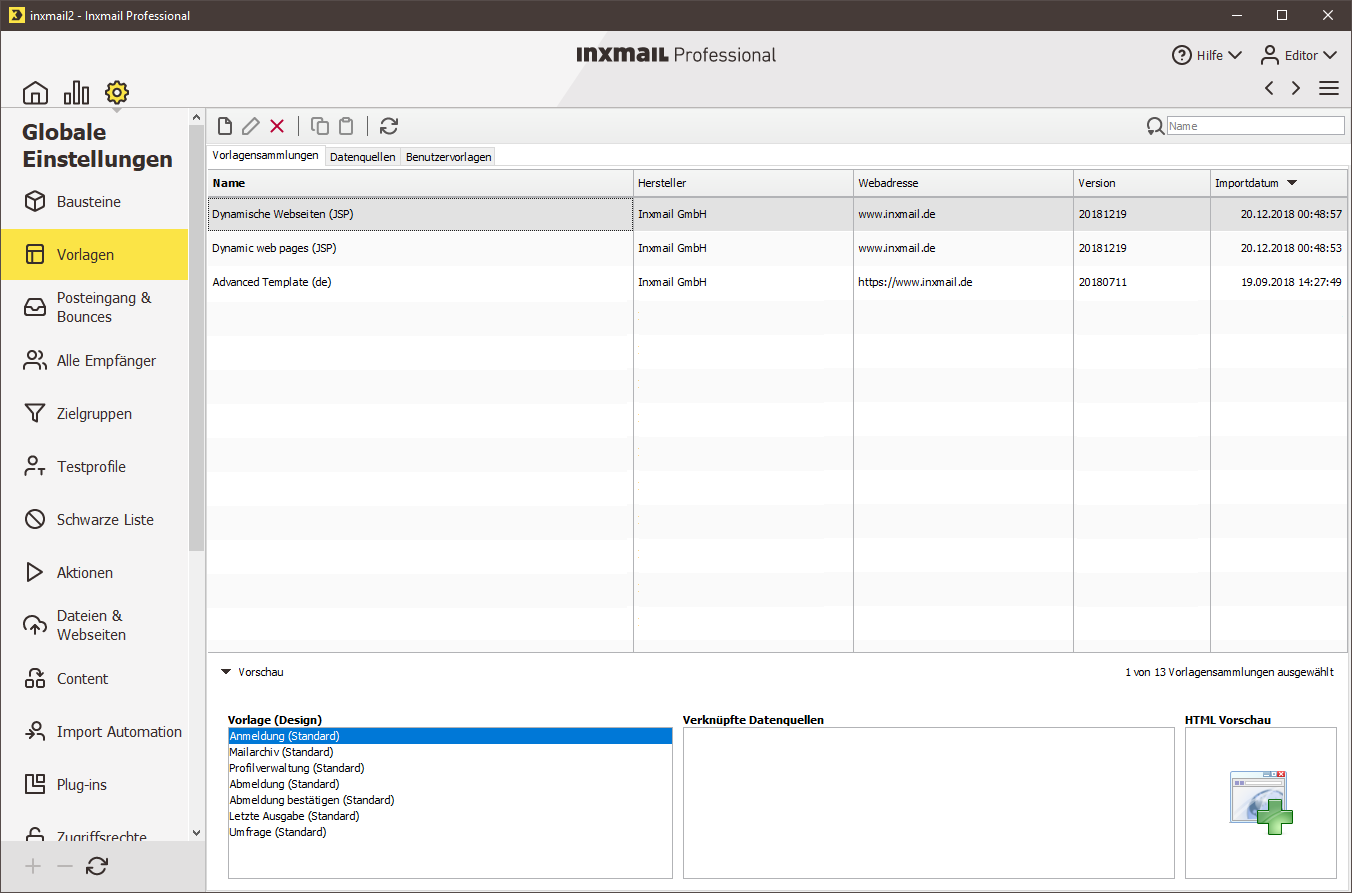The image size is (1352, 893).
Task: Open the global settings gear icon
Action: pos(117,93)
